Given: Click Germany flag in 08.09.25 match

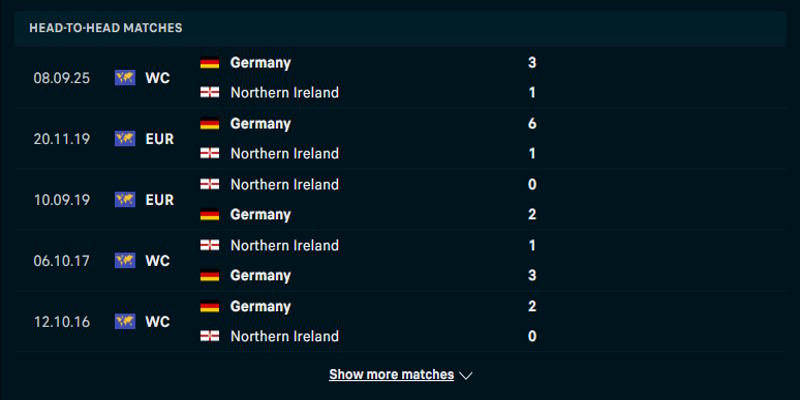Looking at the screenshot, I should [x=210, y=62].
